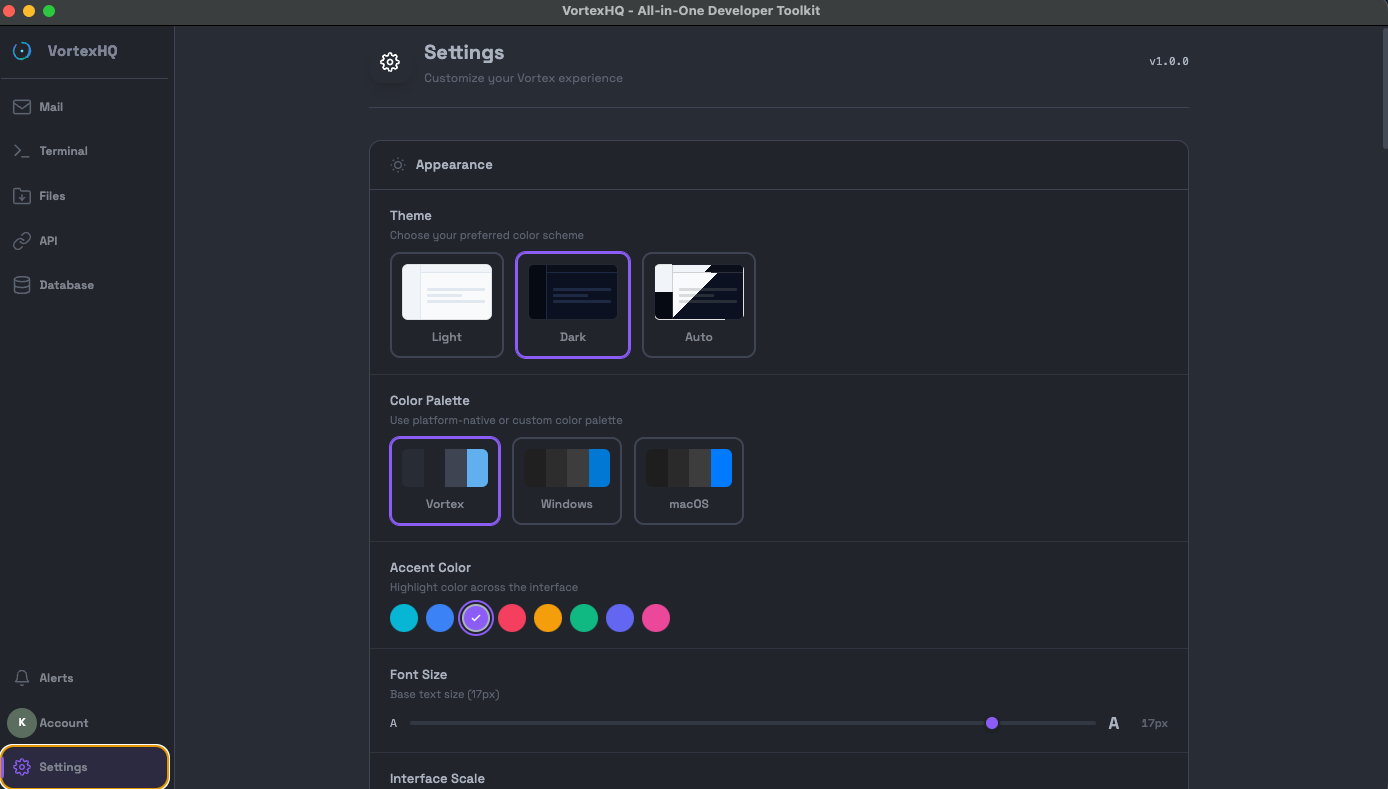The width and height of the screenshot is (1388, 789).
Task: Open the Account panel
Action: (62, 722)
